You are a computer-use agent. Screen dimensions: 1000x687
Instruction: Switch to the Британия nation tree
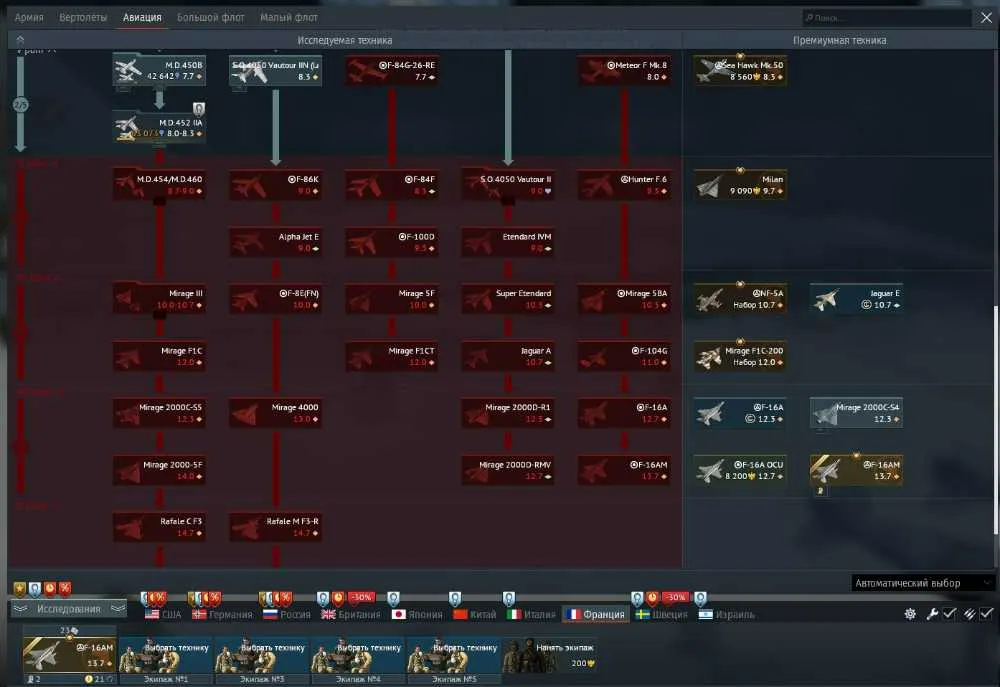pyautogui.click(x=351, y=614)
